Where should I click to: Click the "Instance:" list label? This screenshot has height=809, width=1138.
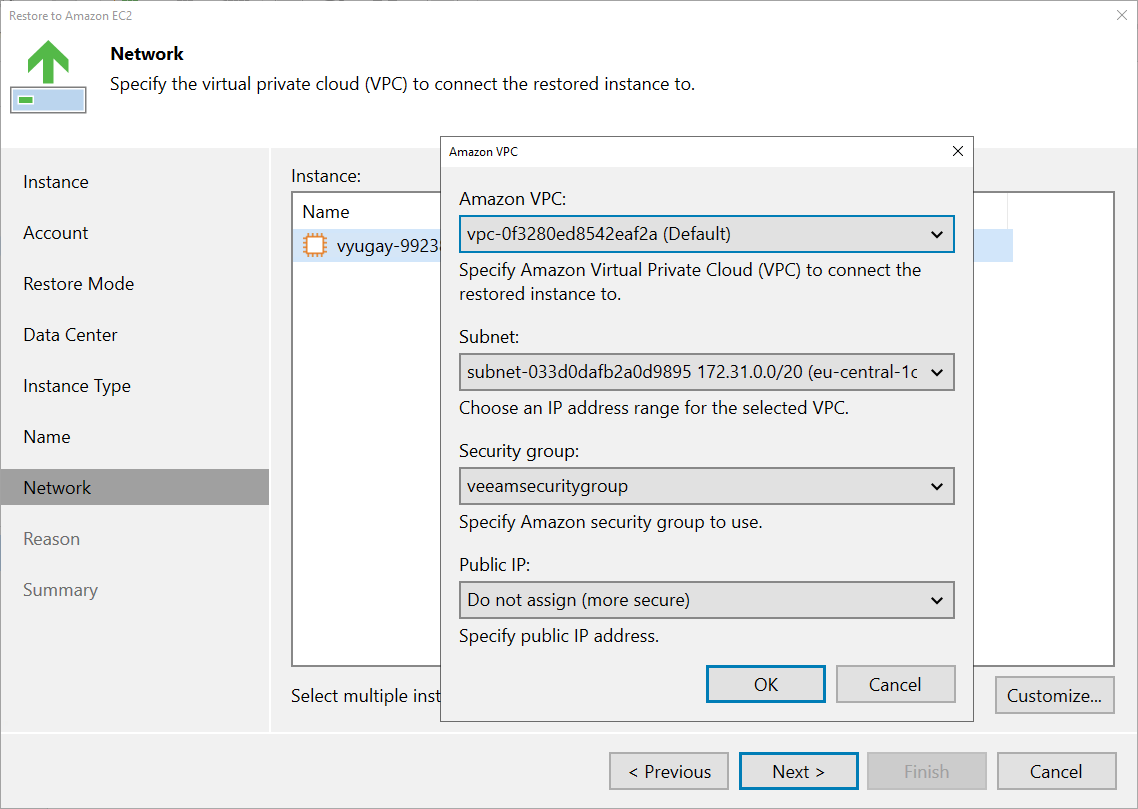pos(326,176)
